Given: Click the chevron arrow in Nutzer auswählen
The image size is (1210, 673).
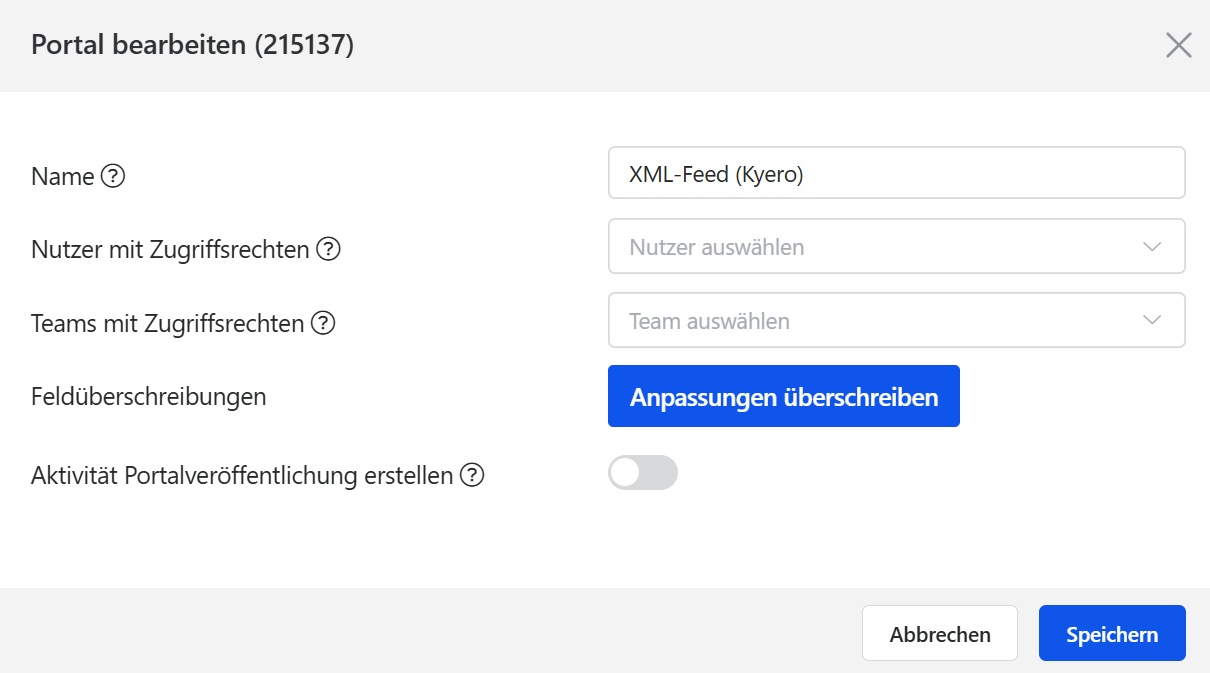Looking at the screenshot, I should click(x=1152, y=247).
